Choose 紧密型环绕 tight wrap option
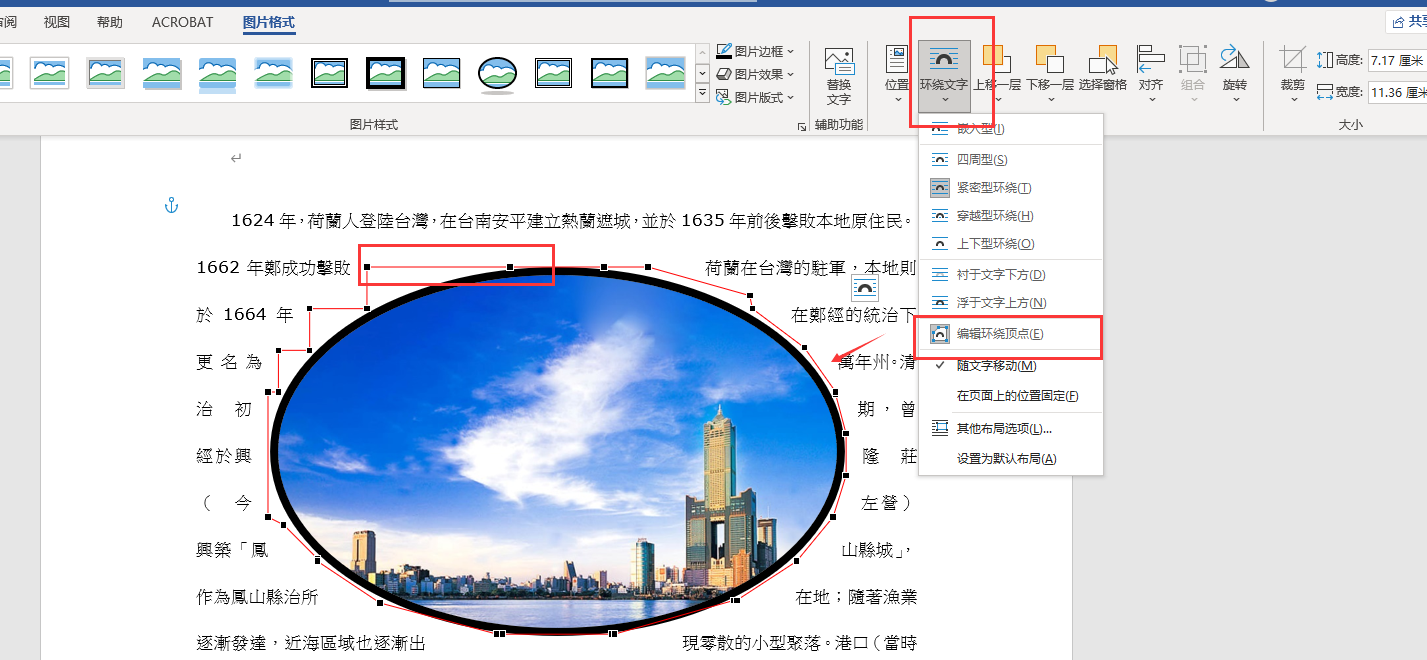Image resolution: width=1427 pixels, height=660 pixels. click(x=1011, y=187)
